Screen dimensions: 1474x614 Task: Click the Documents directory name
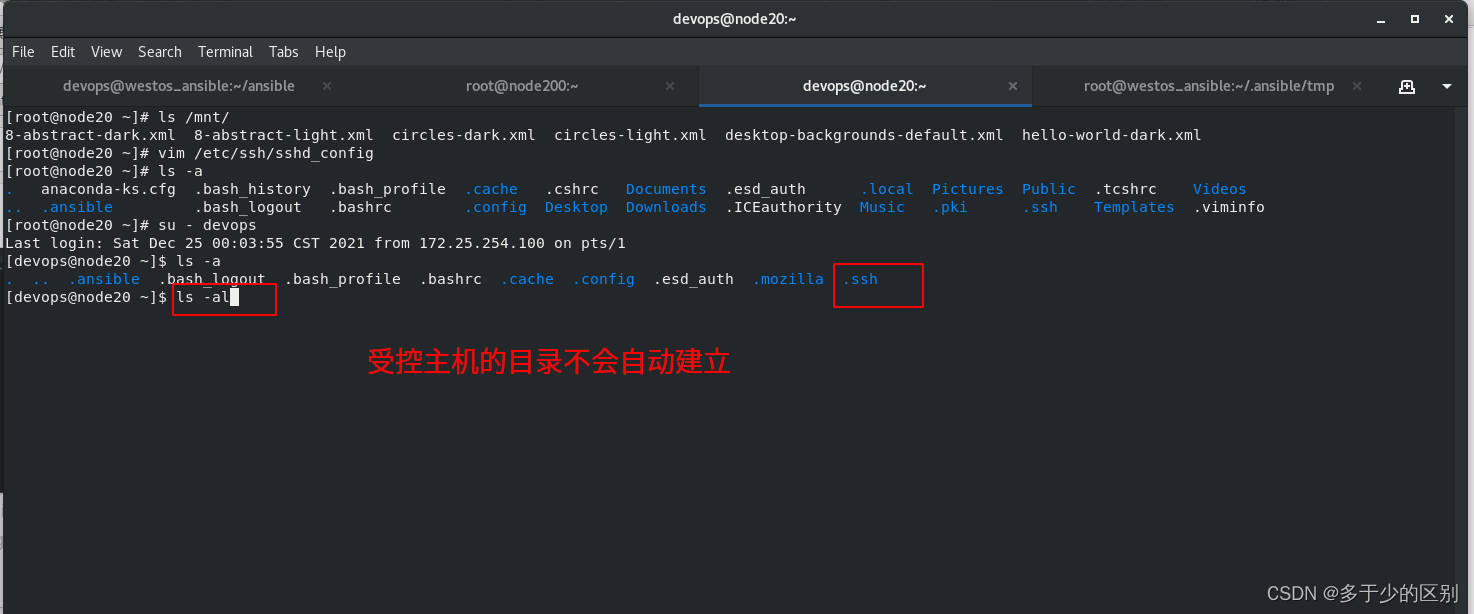666,189
